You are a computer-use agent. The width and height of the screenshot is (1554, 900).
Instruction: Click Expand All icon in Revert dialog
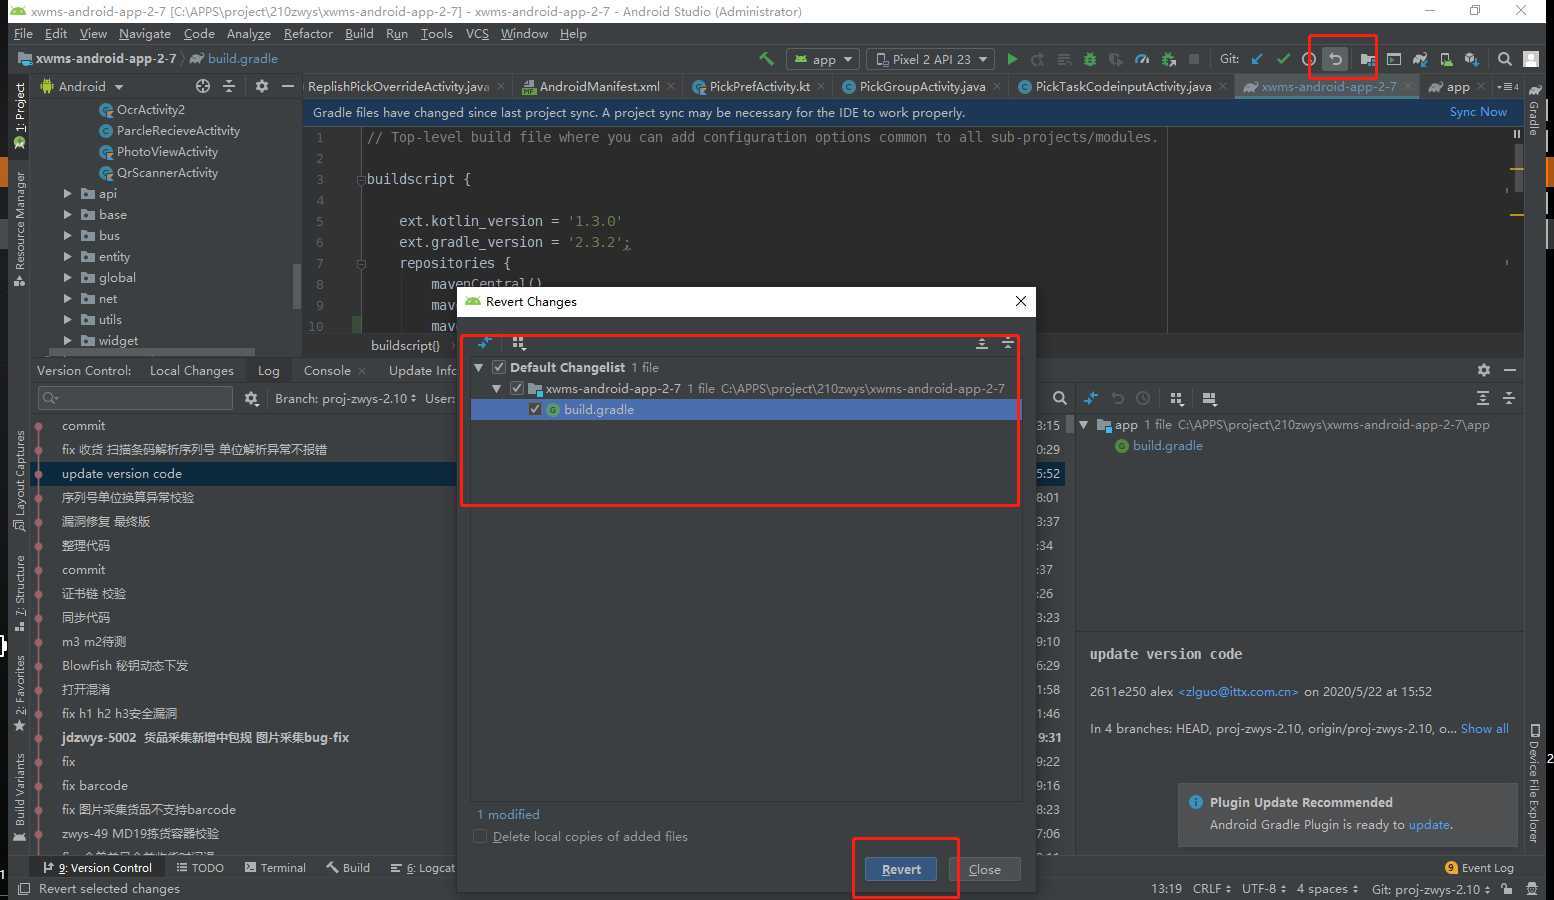coord(981,343)
